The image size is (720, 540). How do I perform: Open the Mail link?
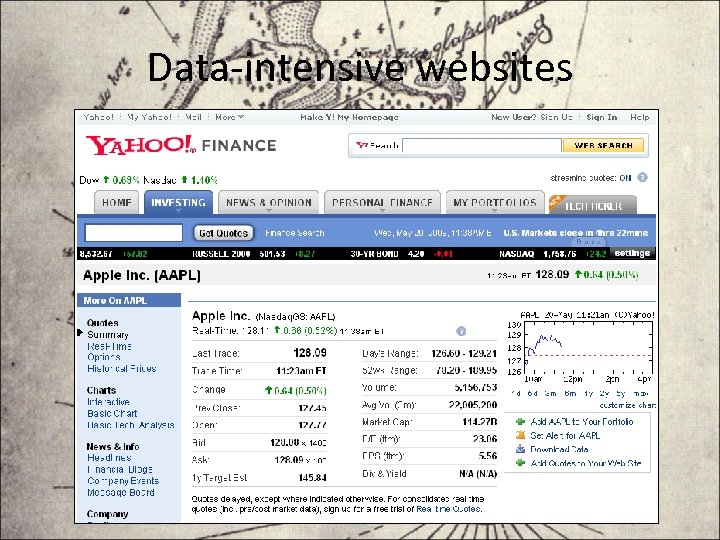click(193, 117)
